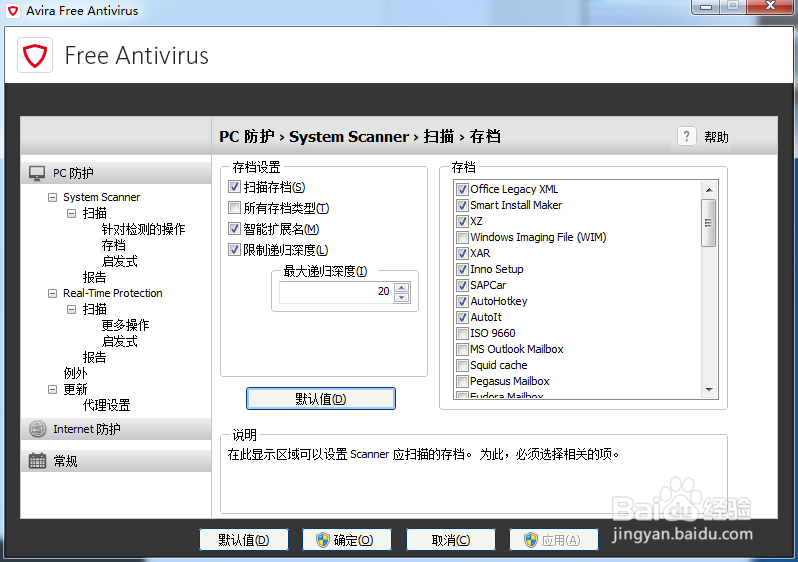Image resolution: width=798 pixels, height=562 pixels.
Task: Open 帮助 help link
Action: coord(716,137)
